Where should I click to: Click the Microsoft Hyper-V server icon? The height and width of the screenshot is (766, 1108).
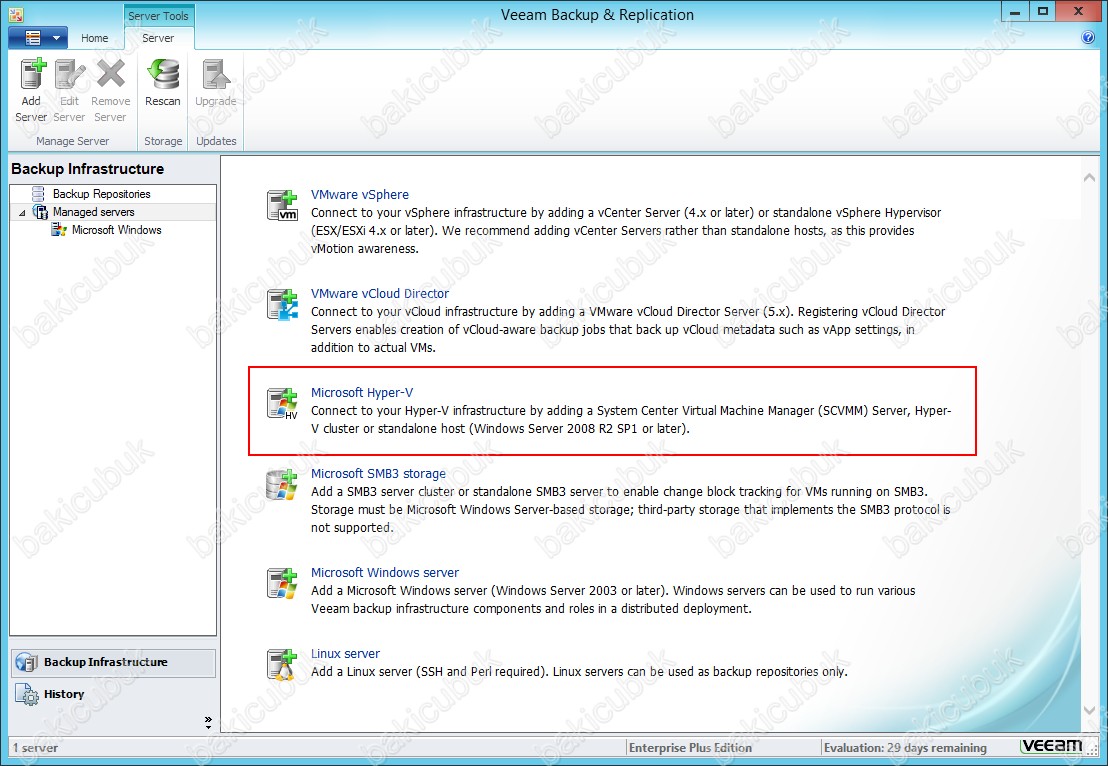(x=282, y=403)
